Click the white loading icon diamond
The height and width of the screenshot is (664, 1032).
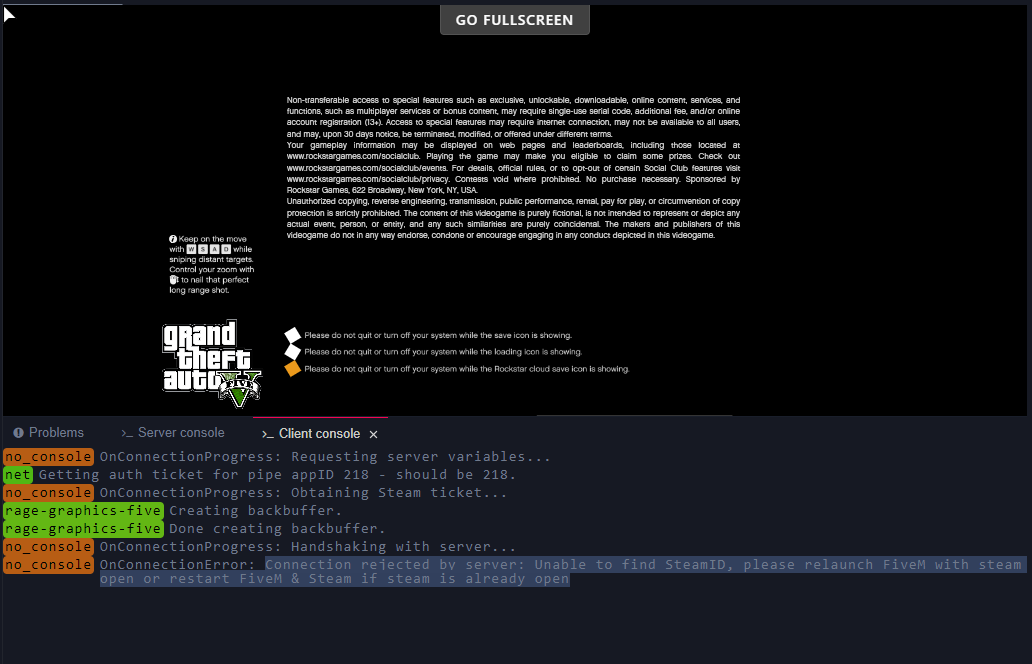tap(293, 351)
